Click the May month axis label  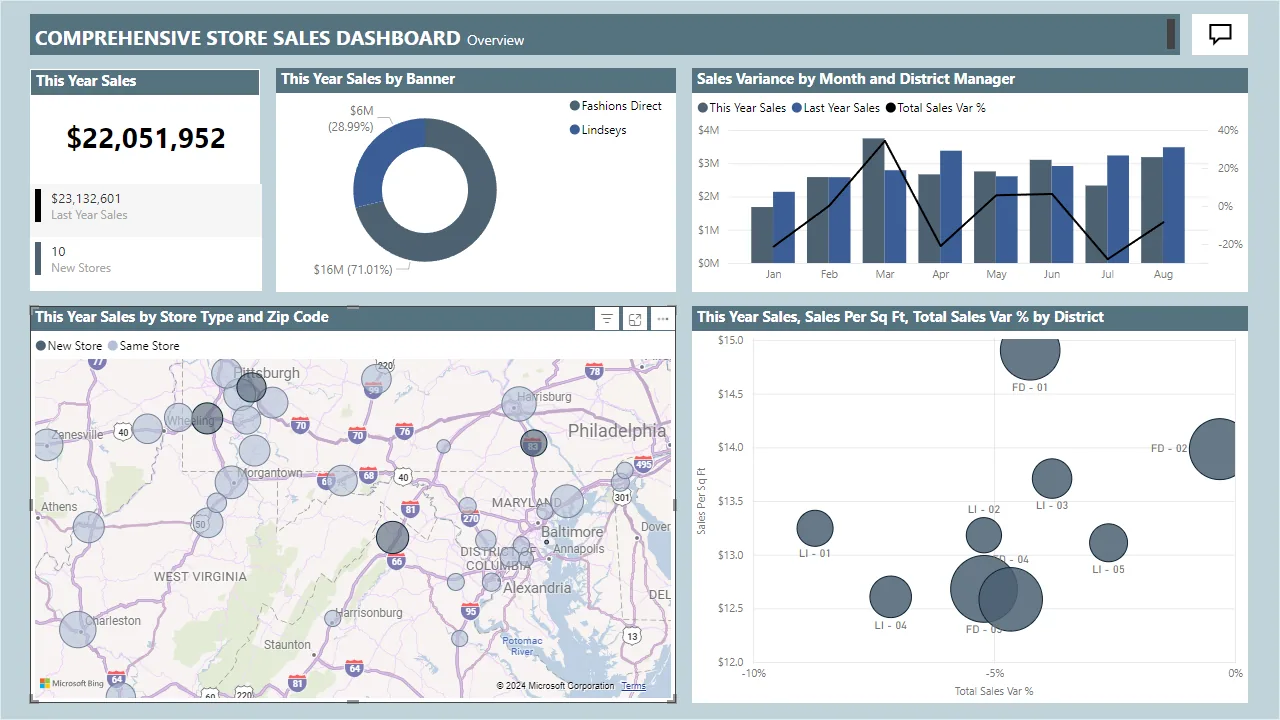(x=996, y=274)
